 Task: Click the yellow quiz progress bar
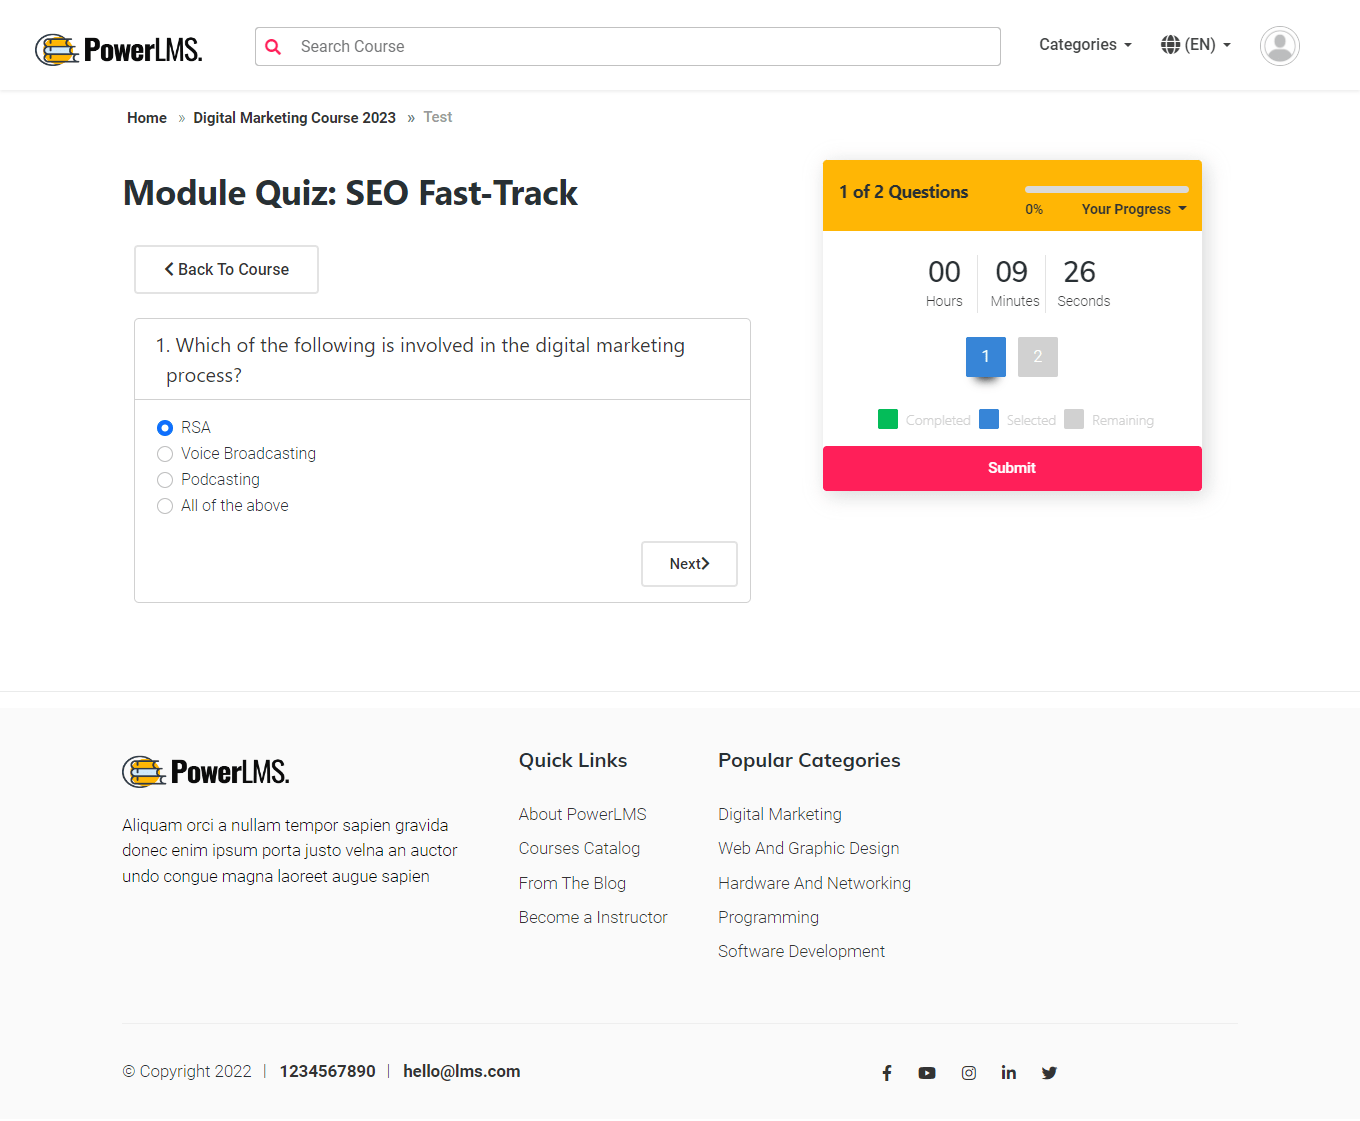click(1106, 189)
